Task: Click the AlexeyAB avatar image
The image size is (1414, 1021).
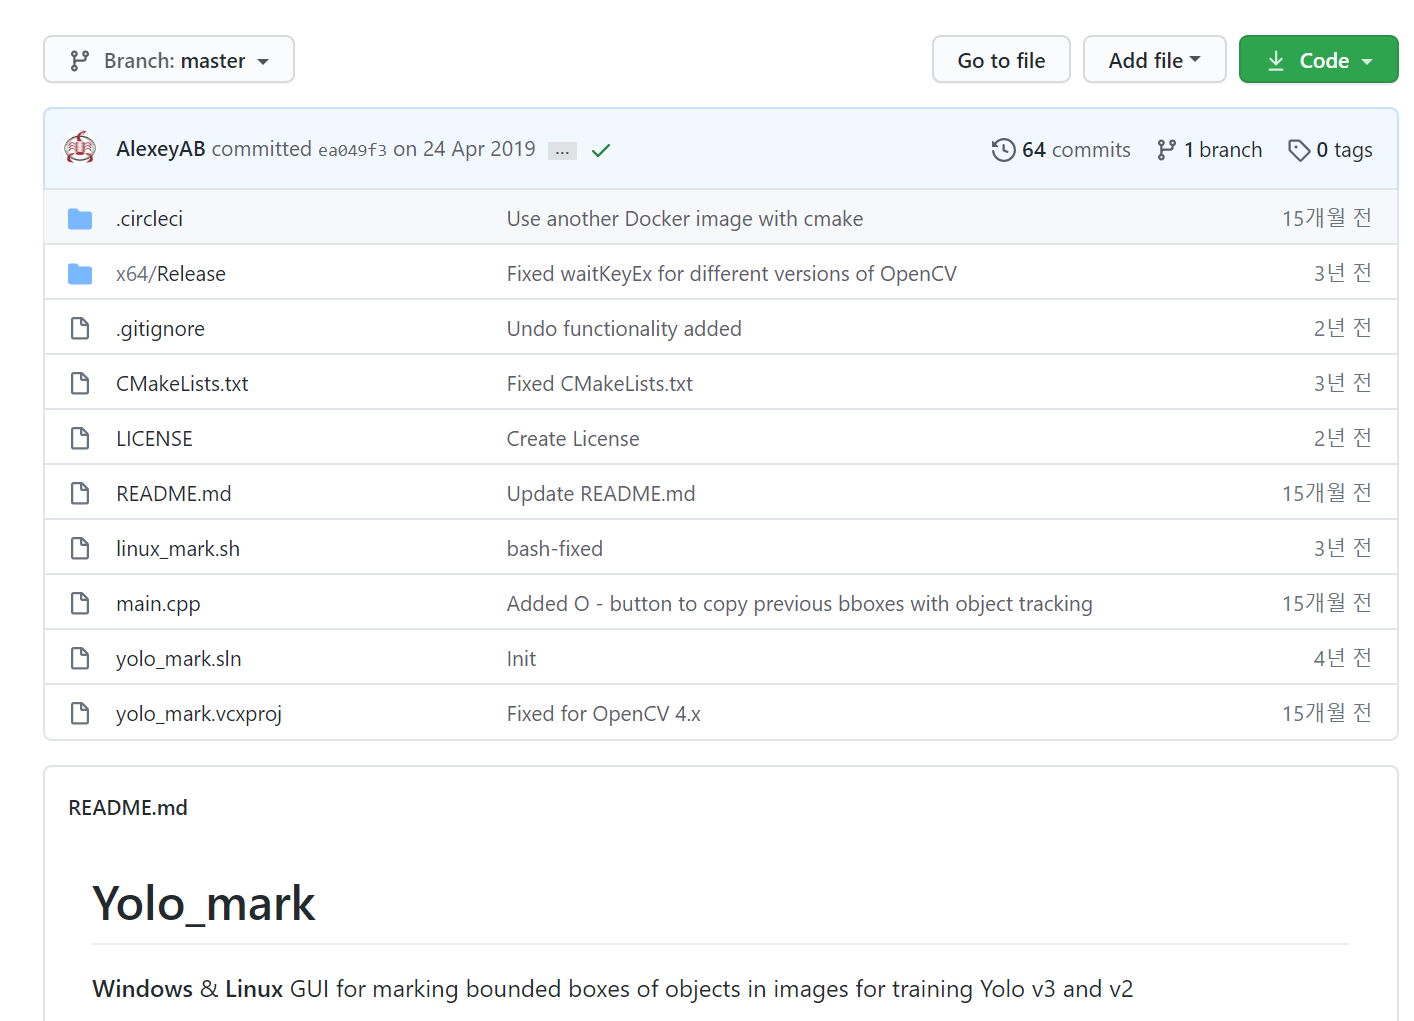Action: (80, 148)
